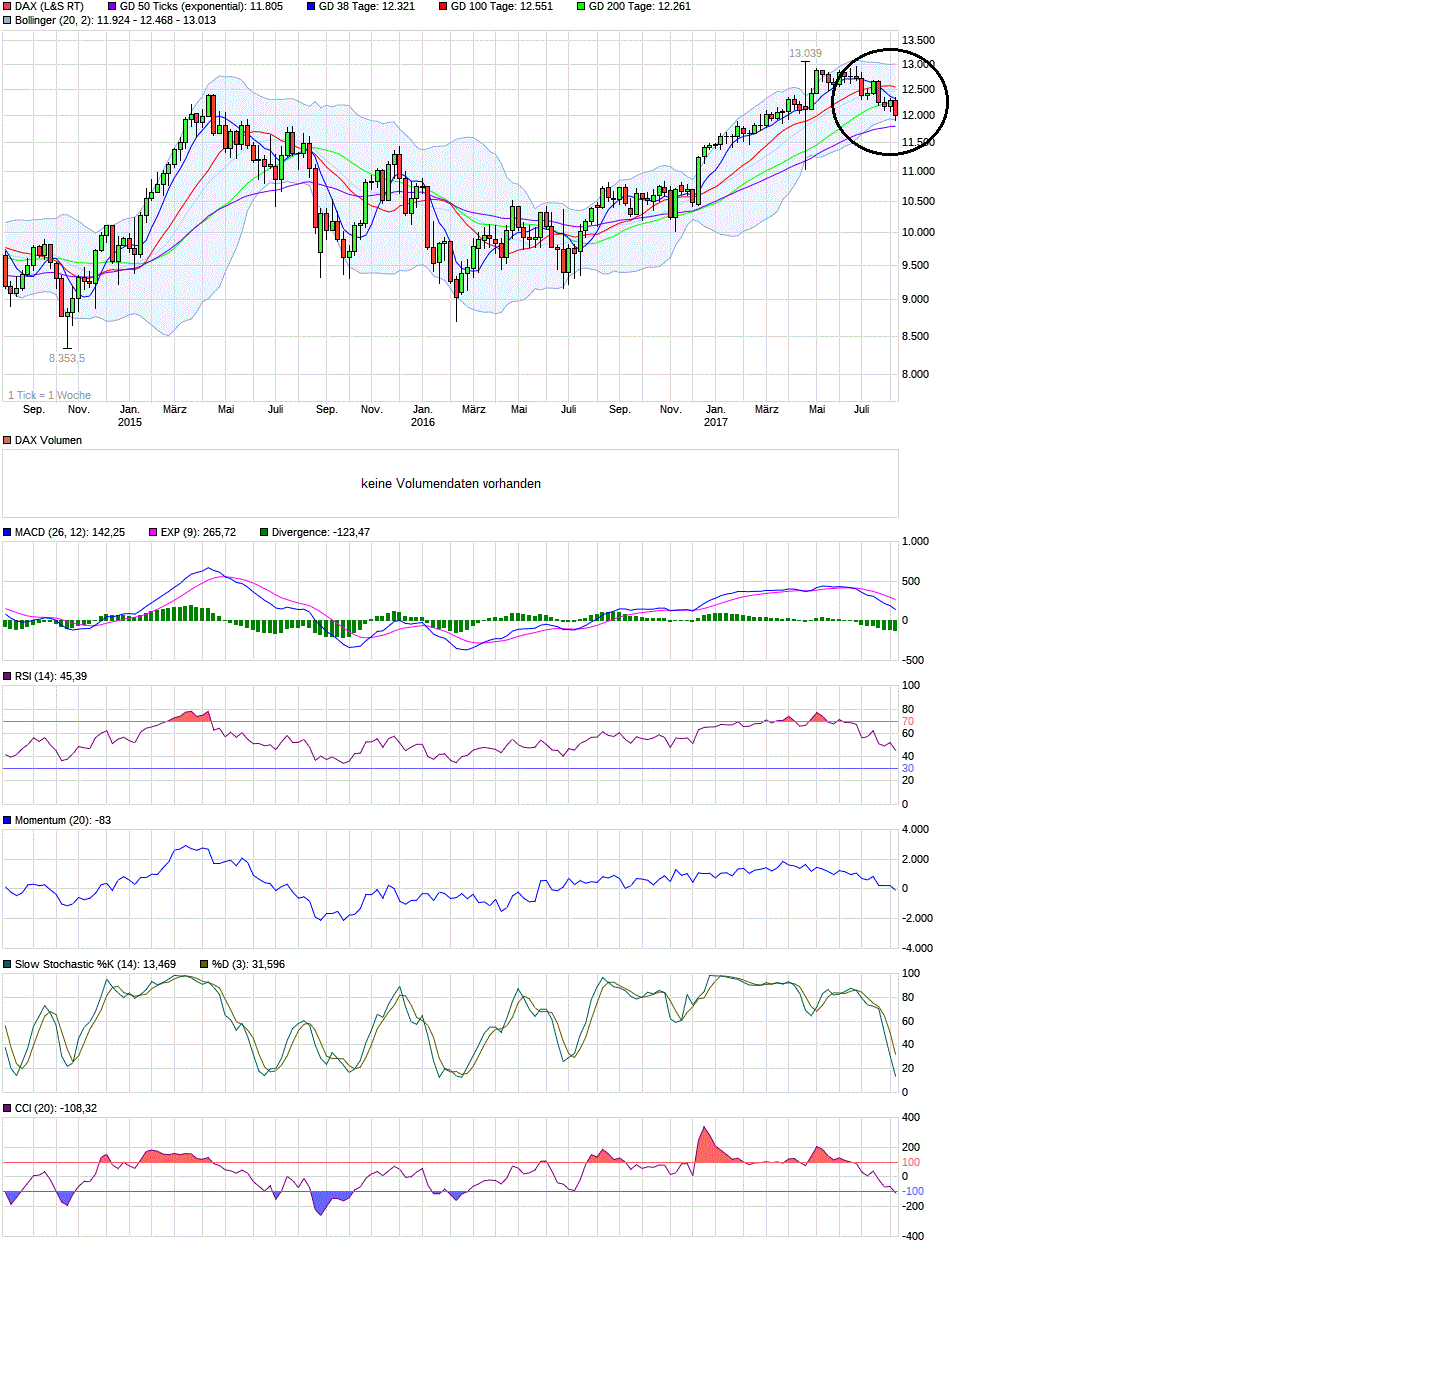Select the 'RSI (14): 45,39' label
This screenshot has height=1390, width=1450.
[x=51, y=676]
